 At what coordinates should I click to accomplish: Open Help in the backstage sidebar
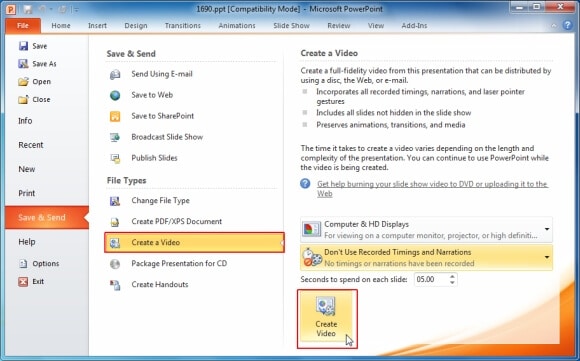coord(27,242)
